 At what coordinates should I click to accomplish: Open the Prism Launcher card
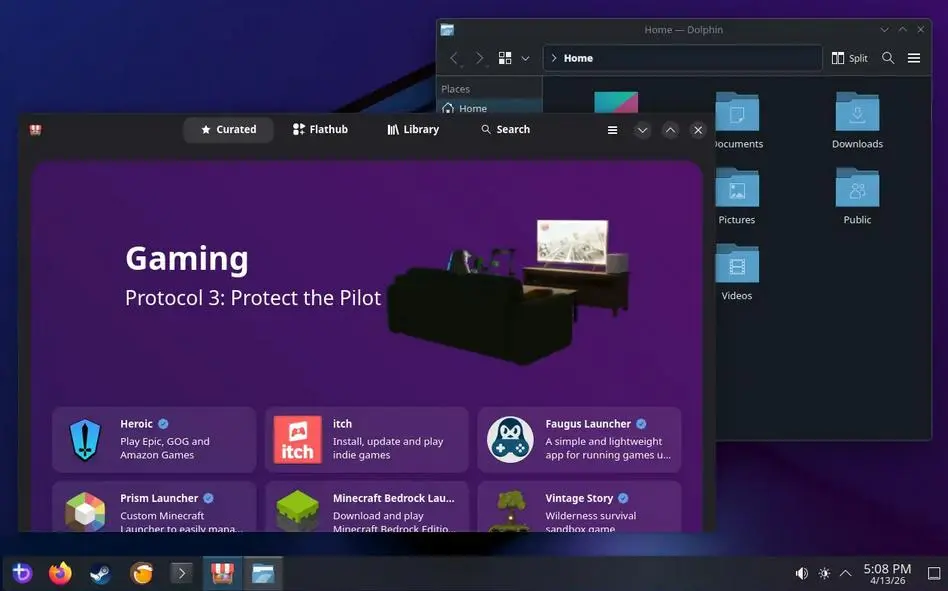pyautogui.click(x=154, y=507)
